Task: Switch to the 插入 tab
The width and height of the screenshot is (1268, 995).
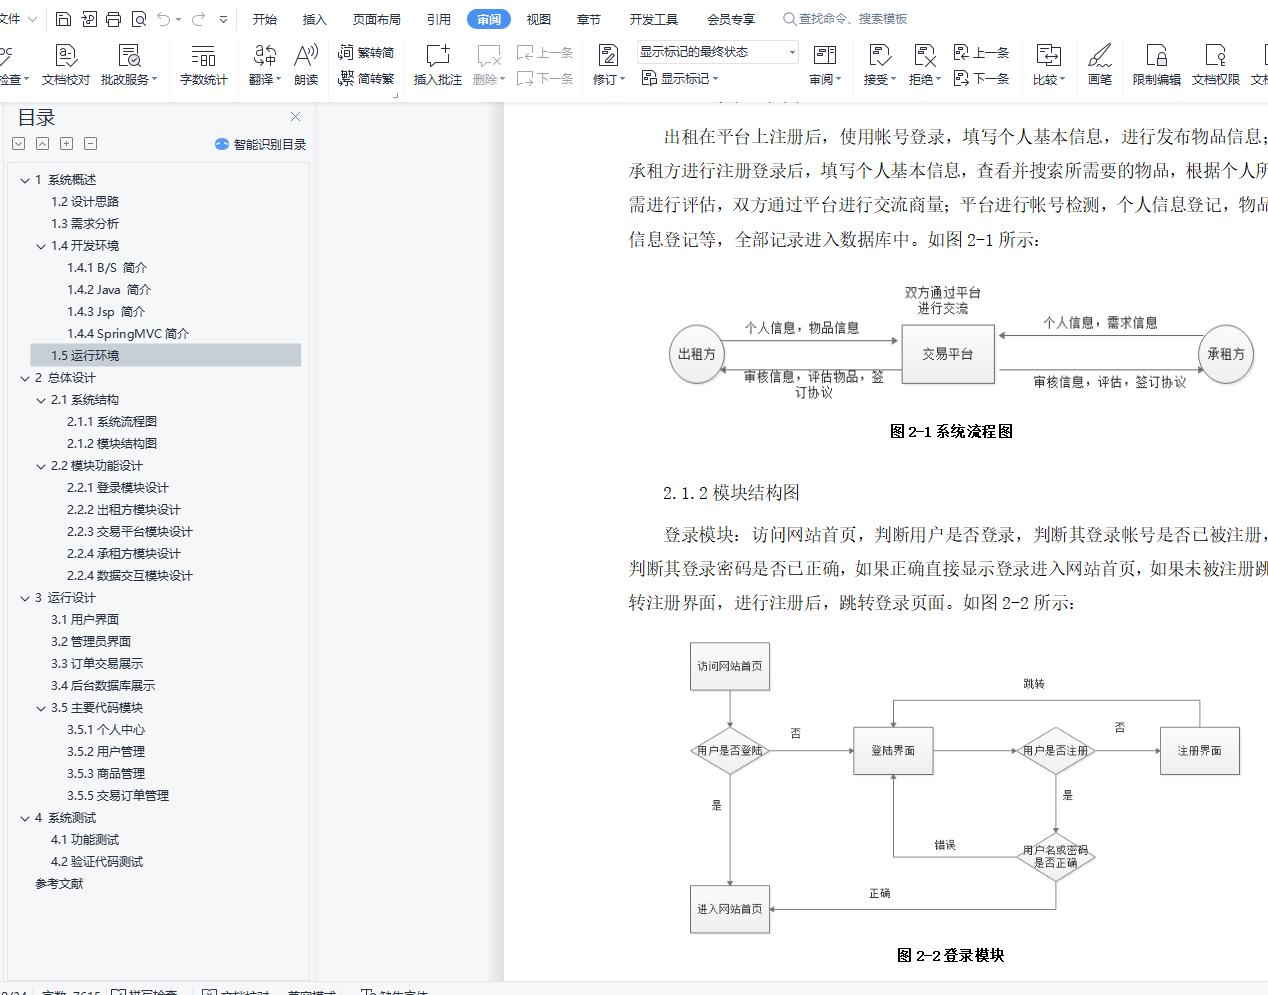Action: tap(315, 19)
